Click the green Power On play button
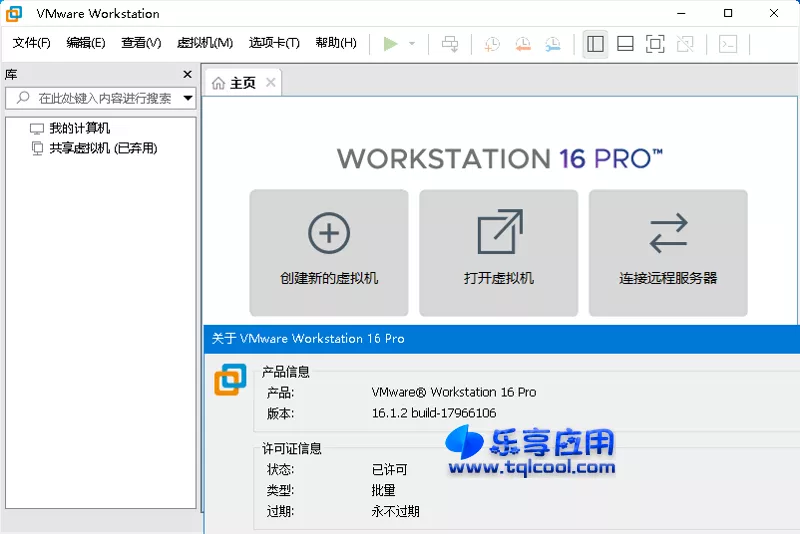The width and height of the screenshot is (800, 534). click(x=391, y=44)
